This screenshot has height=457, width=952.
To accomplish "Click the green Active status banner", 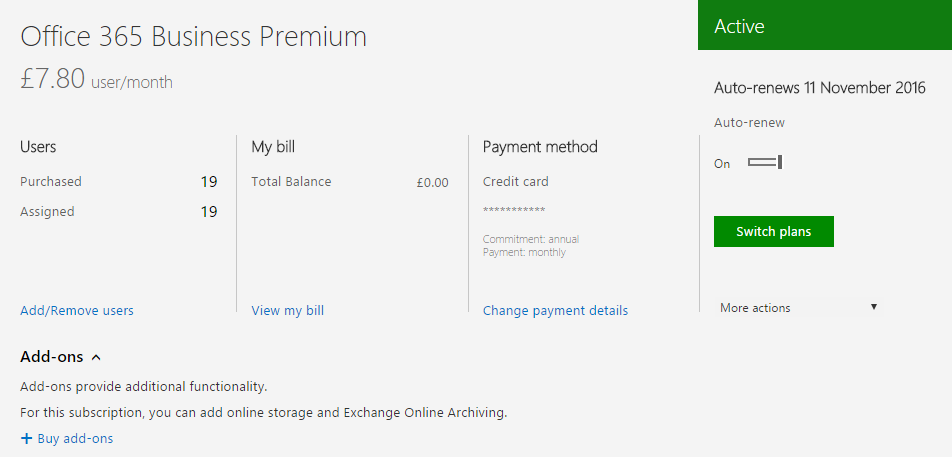I will (825, 25).
